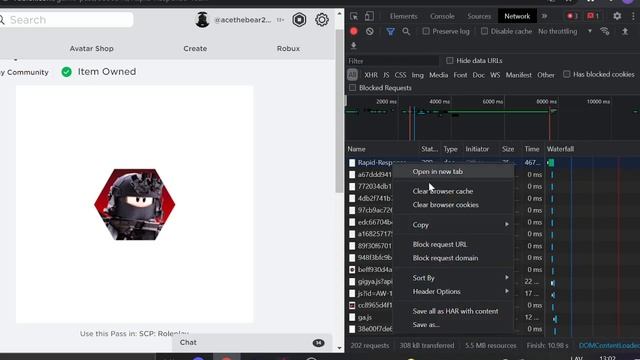
Task: Focus the Roblox Search field
Action: [67, 20]
